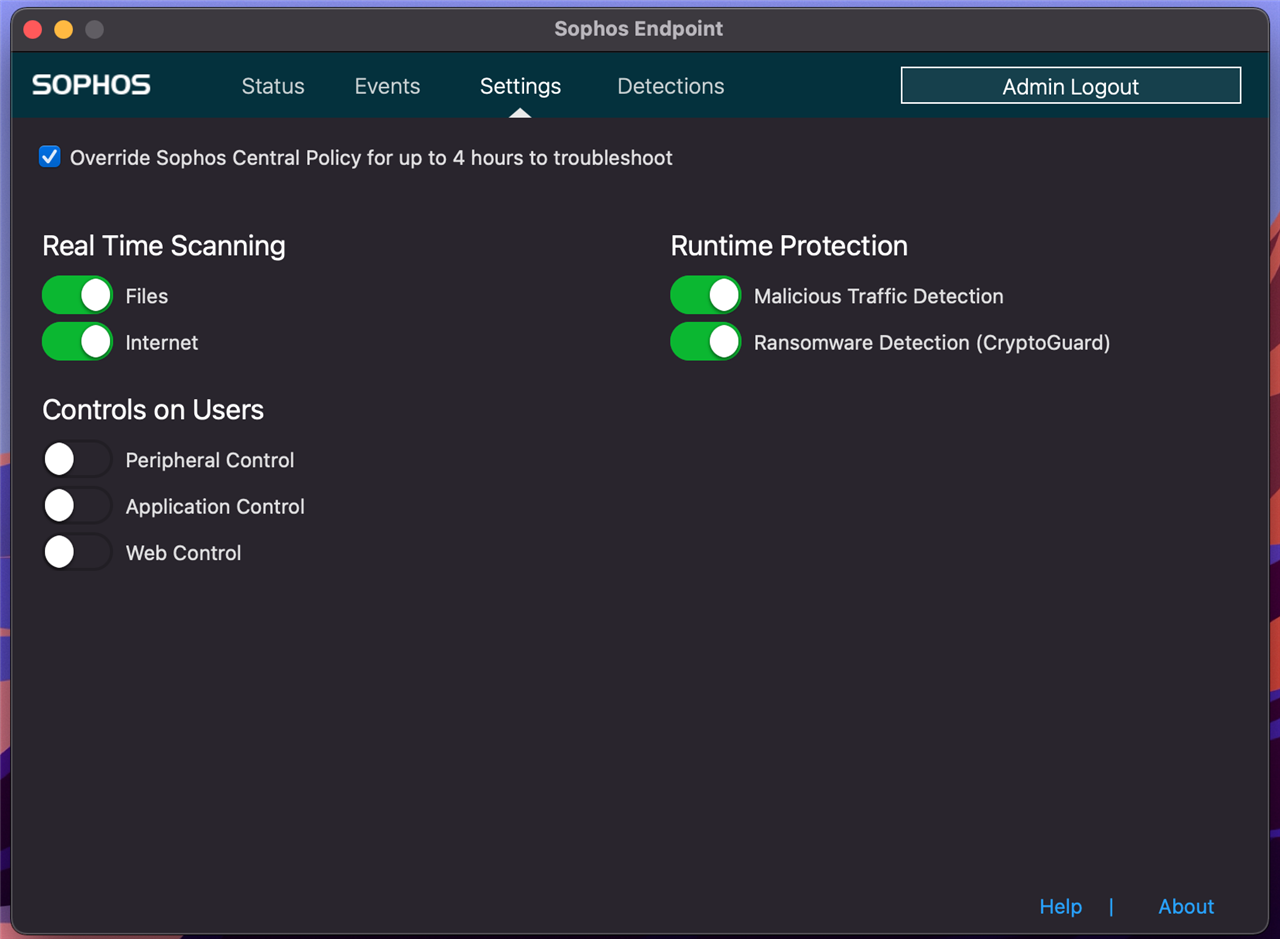The image size is (1280, 939).
Task: Click the Controls on Users heading
Action: pos(153,410)
